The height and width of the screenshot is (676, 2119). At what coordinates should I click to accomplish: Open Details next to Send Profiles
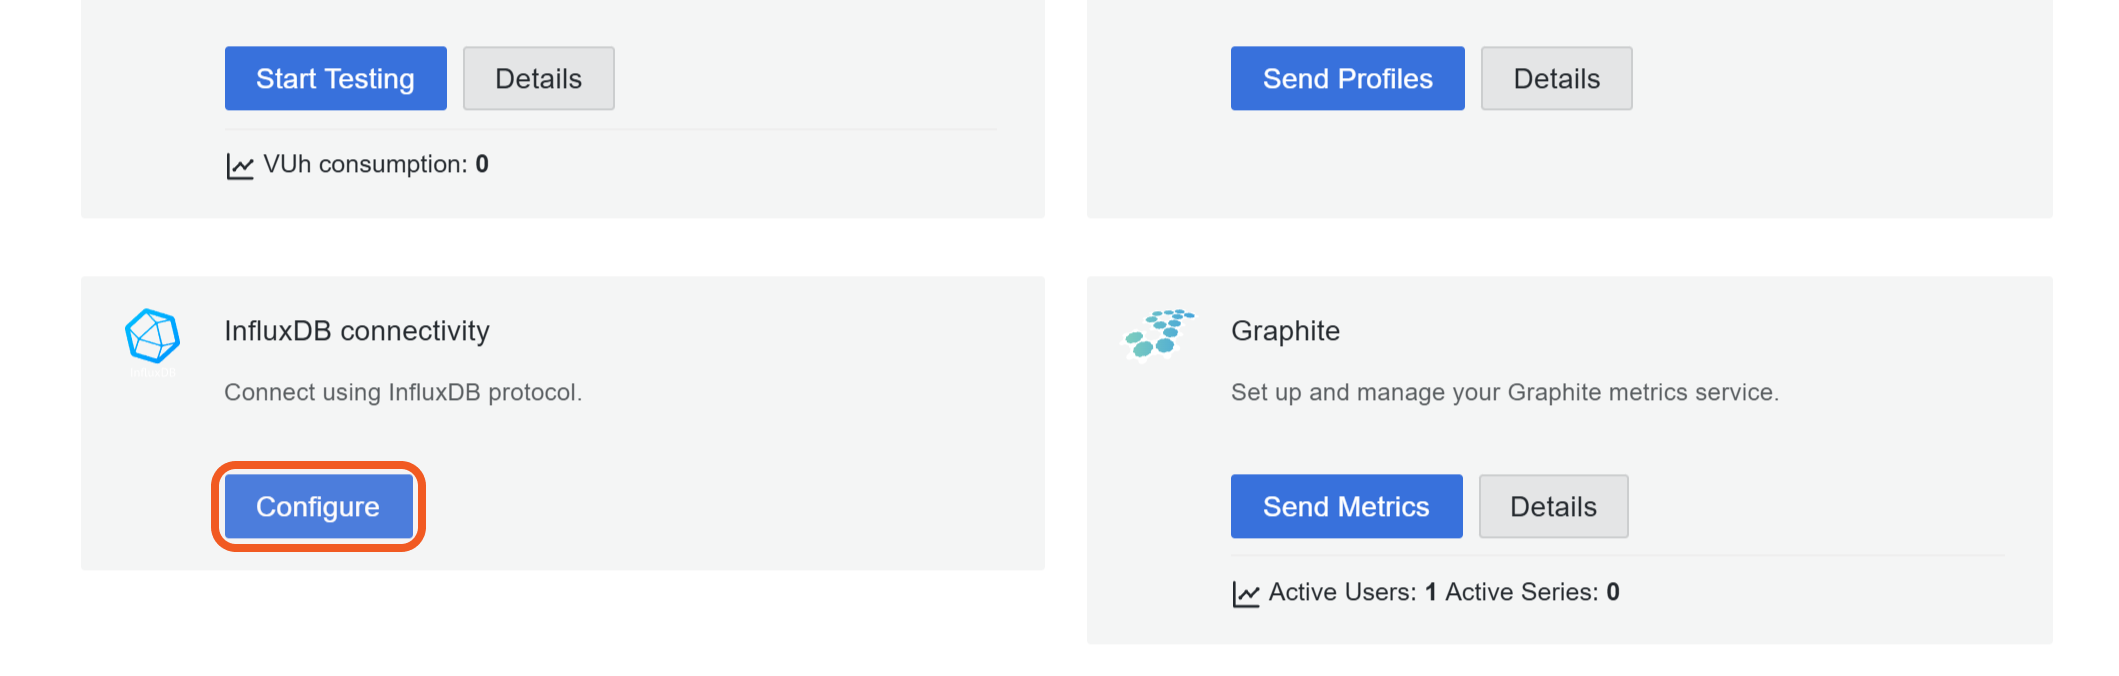click(x=1556, y=79)
